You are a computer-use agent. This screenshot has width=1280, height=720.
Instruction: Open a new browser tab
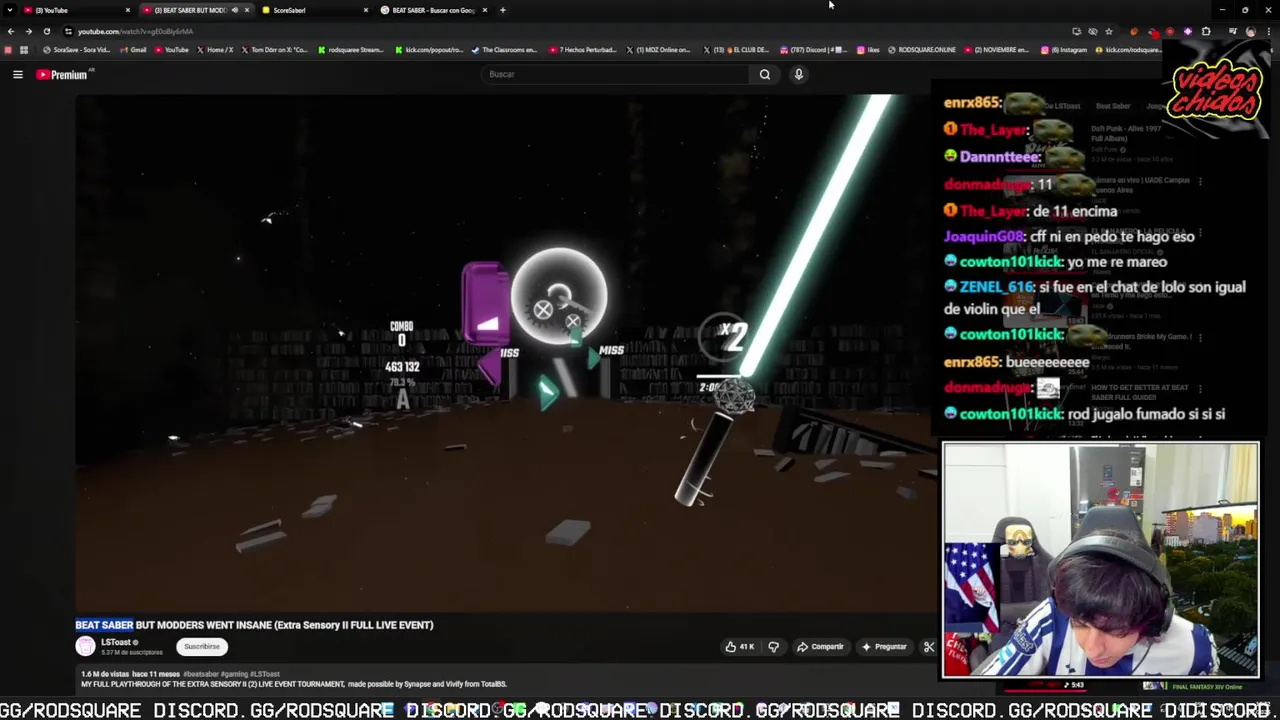502,10
